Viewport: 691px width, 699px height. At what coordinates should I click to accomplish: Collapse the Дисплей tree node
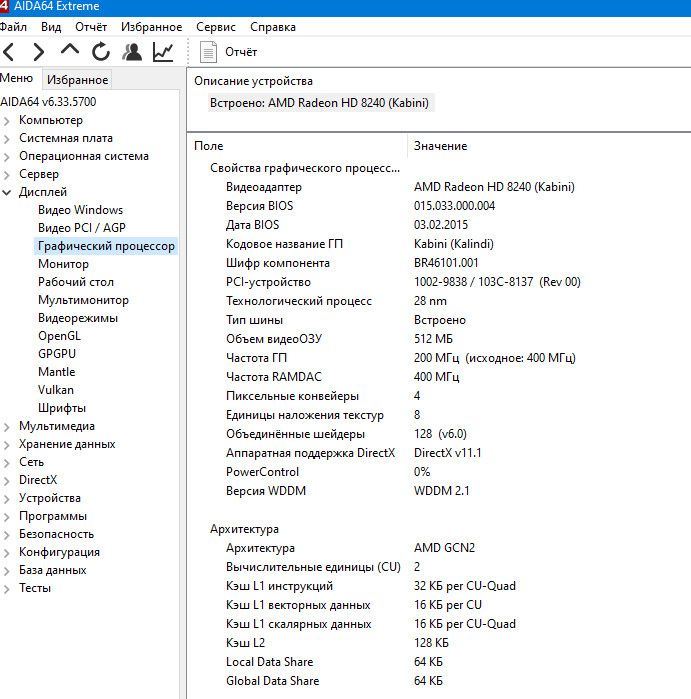coord(7,192)
